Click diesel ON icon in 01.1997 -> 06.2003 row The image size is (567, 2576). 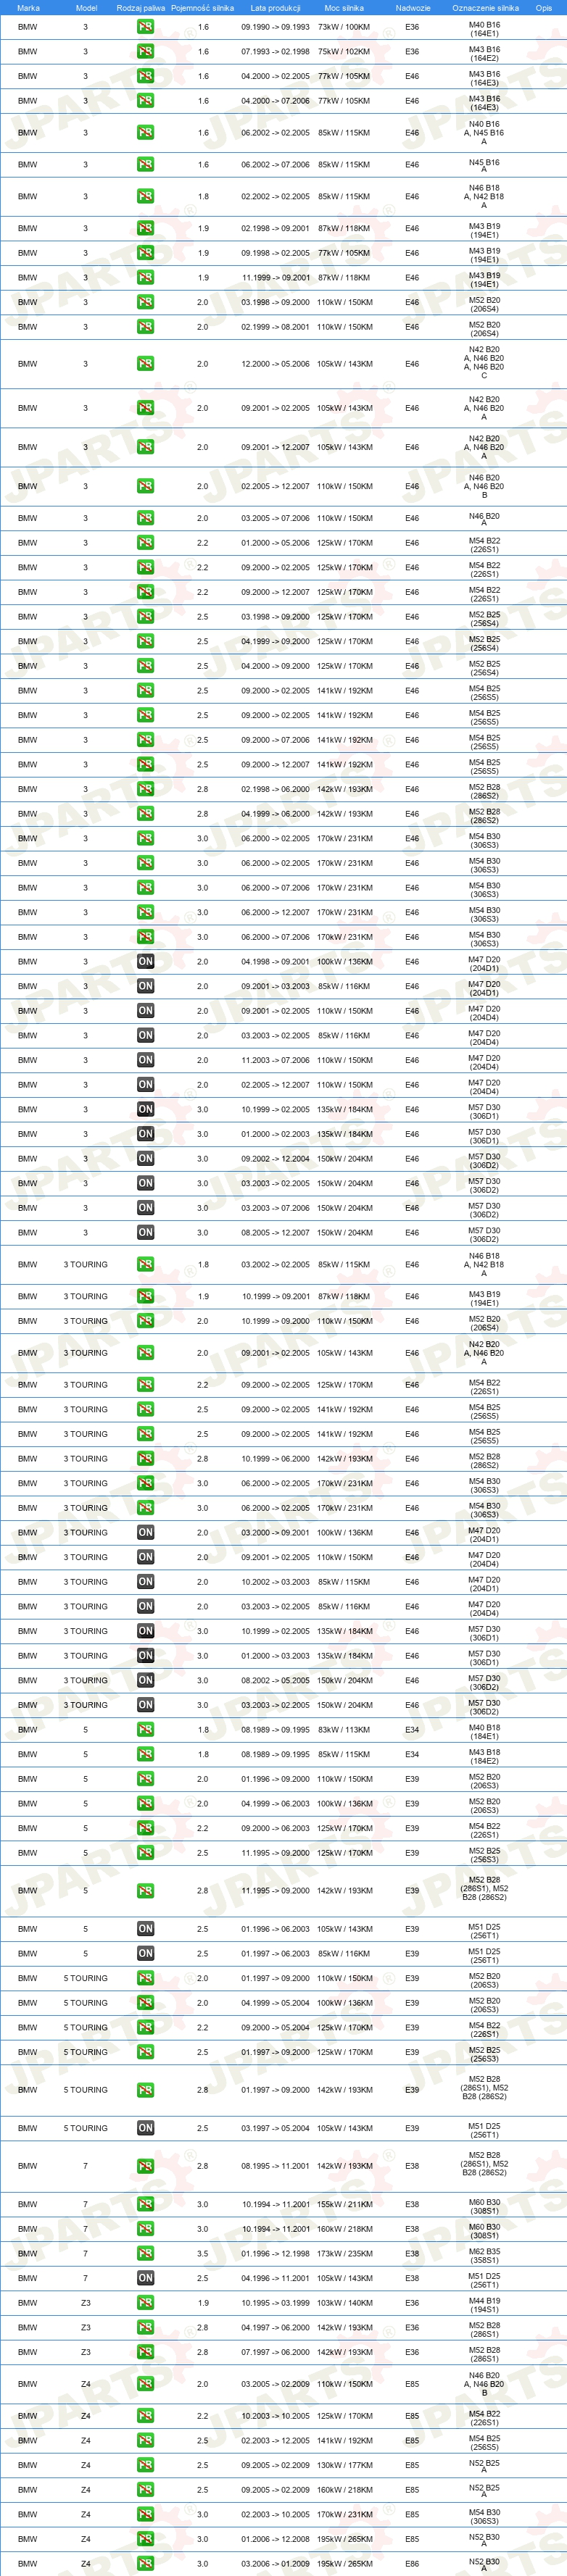(x=145, y=1954)
